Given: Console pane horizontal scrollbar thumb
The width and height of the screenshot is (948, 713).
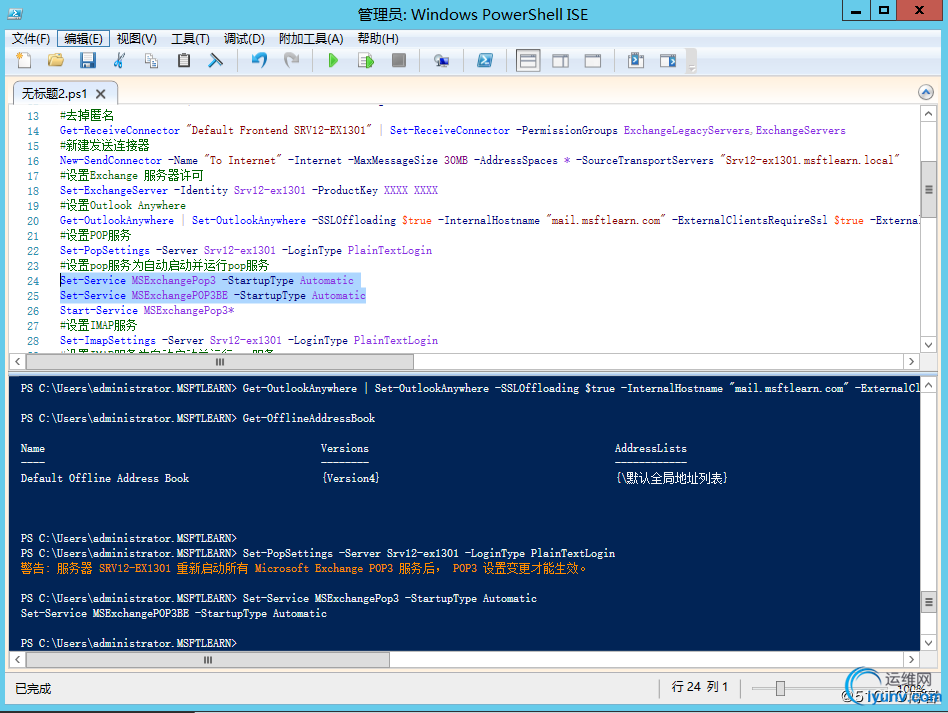Looking at the screenshot, I should [207, 659].
